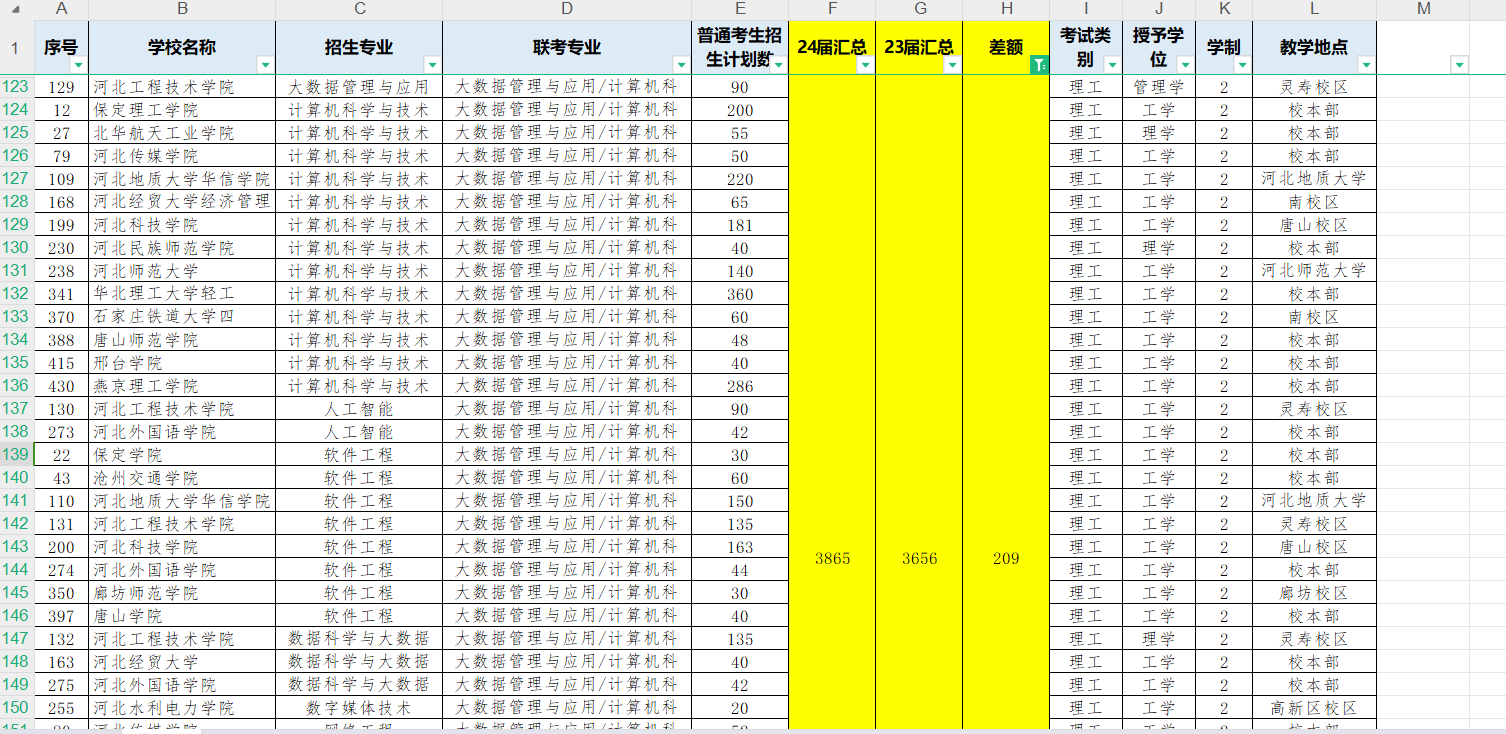Select column M header
This screenshot has height=734, width=1506.
[1424, 9]
